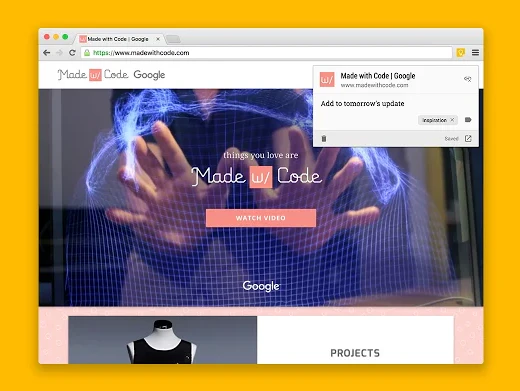The image size is (520, 391).
Task: Click the Made with Code | Google note title
Action: tap(378, 76)
